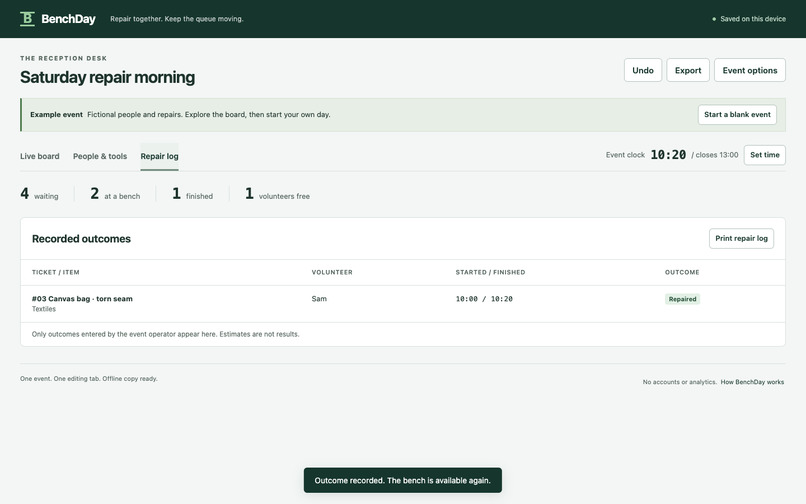
Task: Click the Saturday repair morning title
Action: pos(107,77)
